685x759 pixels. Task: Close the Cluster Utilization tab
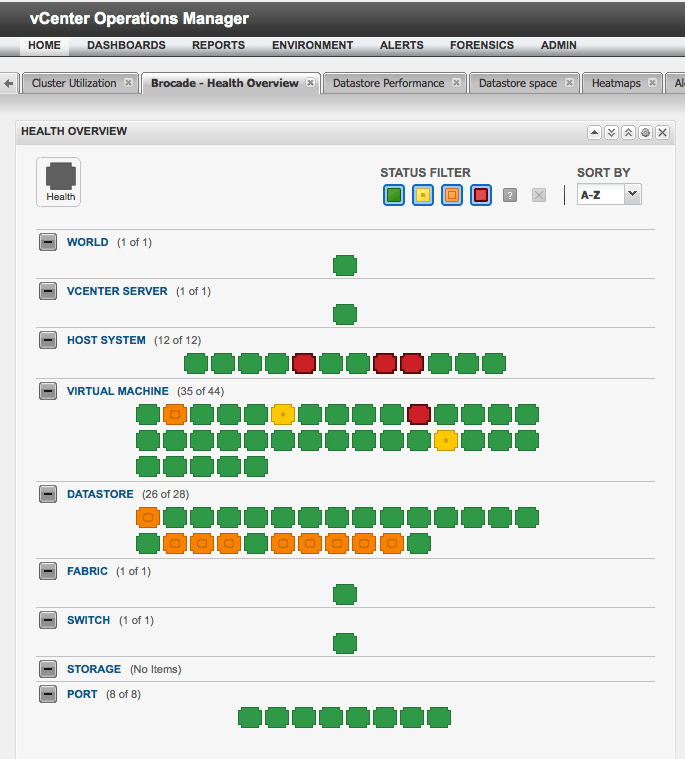128,83
